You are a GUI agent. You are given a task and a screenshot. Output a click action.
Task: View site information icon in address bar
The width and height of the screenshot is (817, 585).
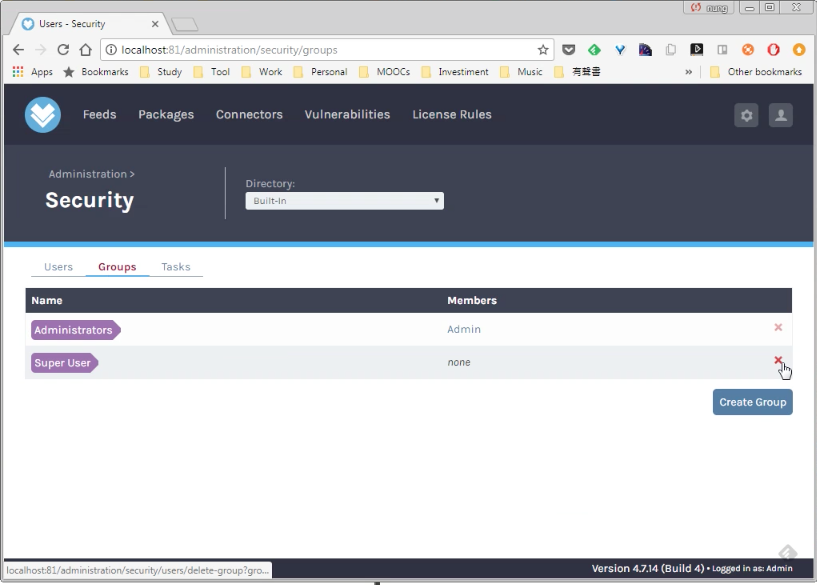(x=111, y=50)
